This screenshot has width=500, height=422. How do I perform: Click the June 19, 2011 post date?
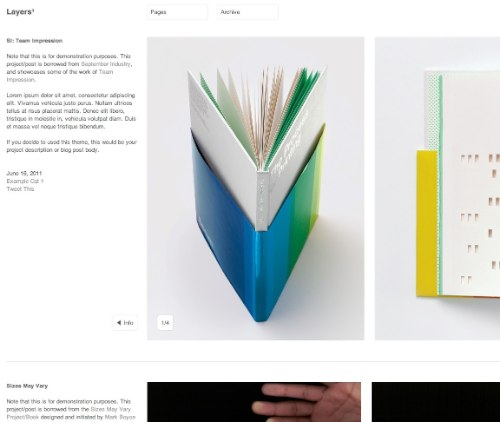[x=24, y=173]
